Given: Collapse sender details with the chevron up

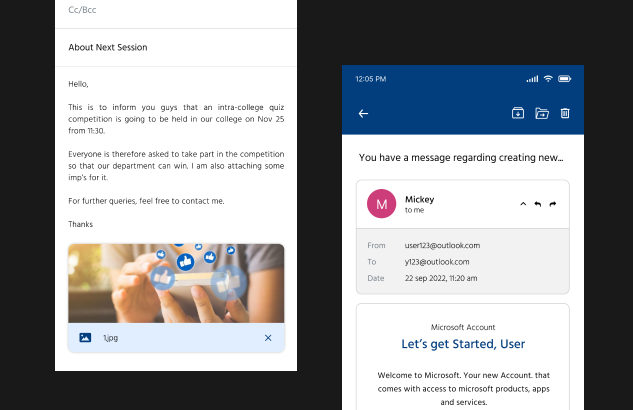Looking at the screenshot, I should 523,204.
